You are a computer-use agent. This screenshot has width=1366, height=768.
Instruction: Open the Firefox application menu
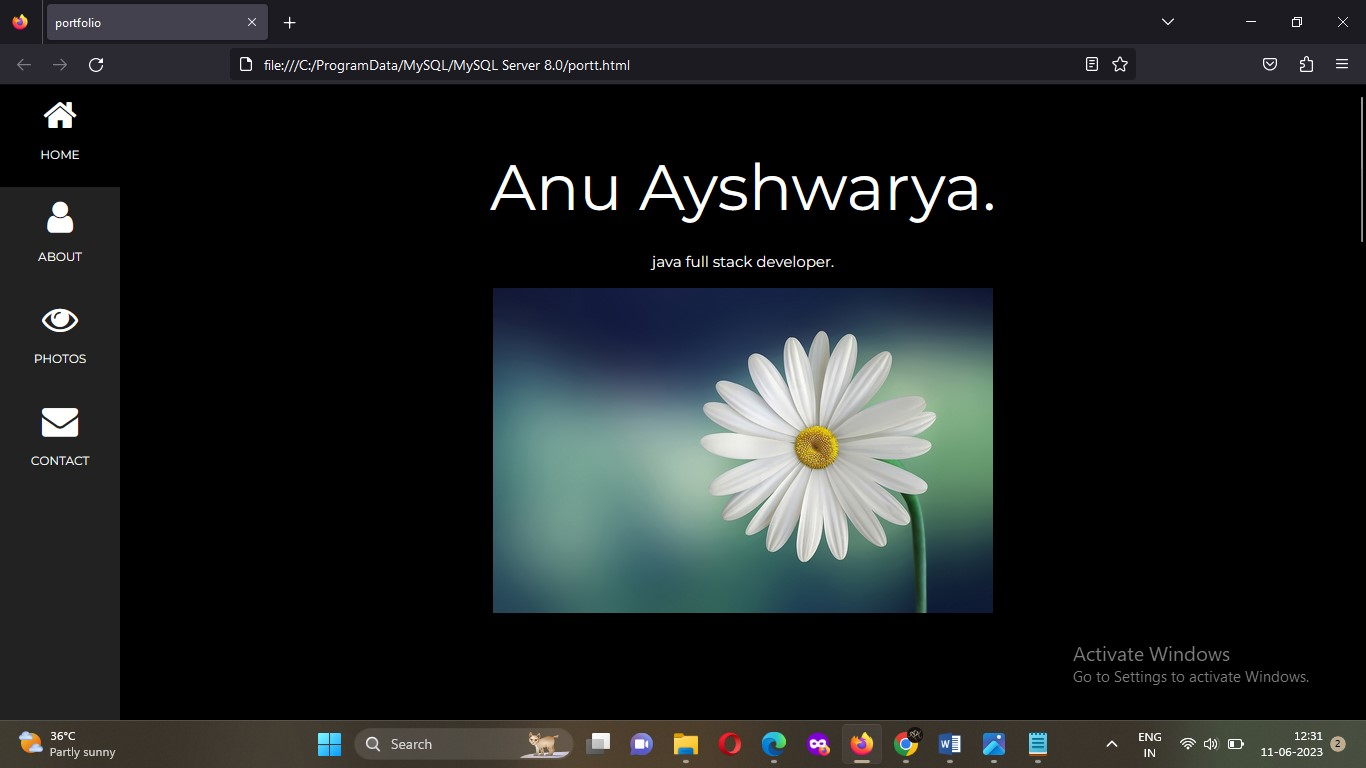pos(1342,64)
